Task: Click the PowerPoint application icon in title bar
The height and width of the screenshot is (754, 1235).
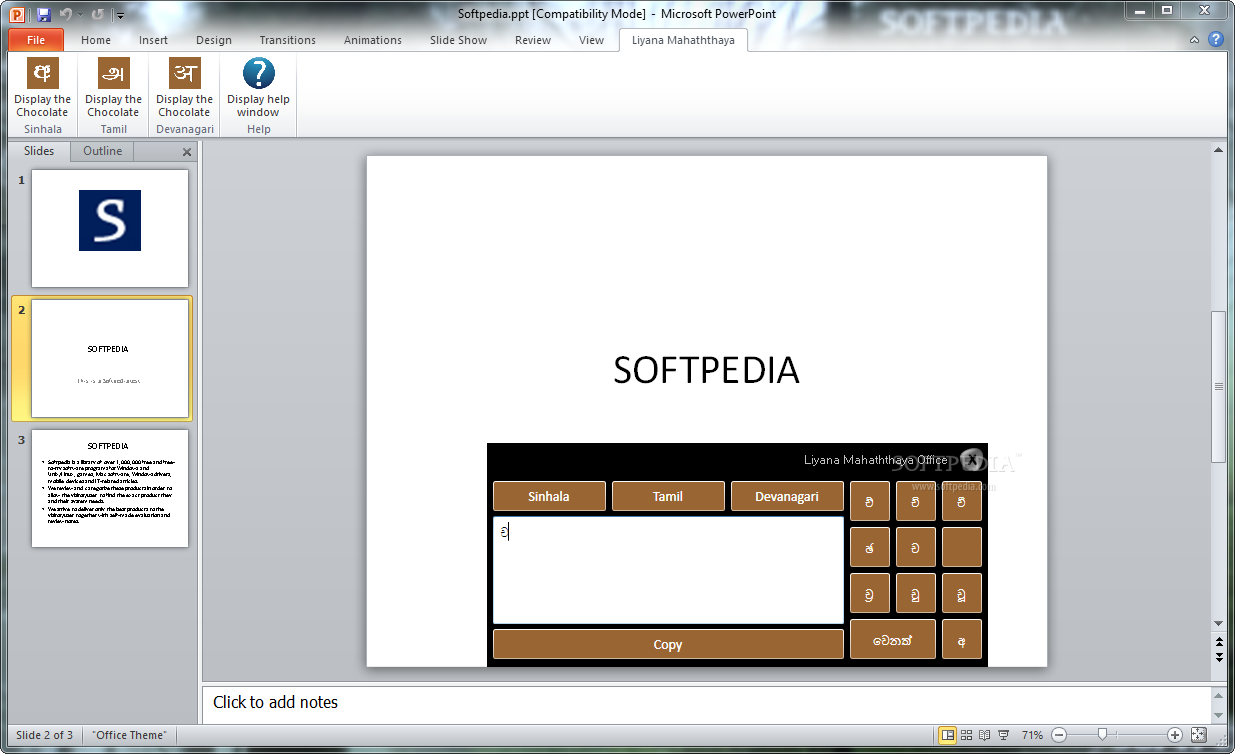Action: (17, 14)
